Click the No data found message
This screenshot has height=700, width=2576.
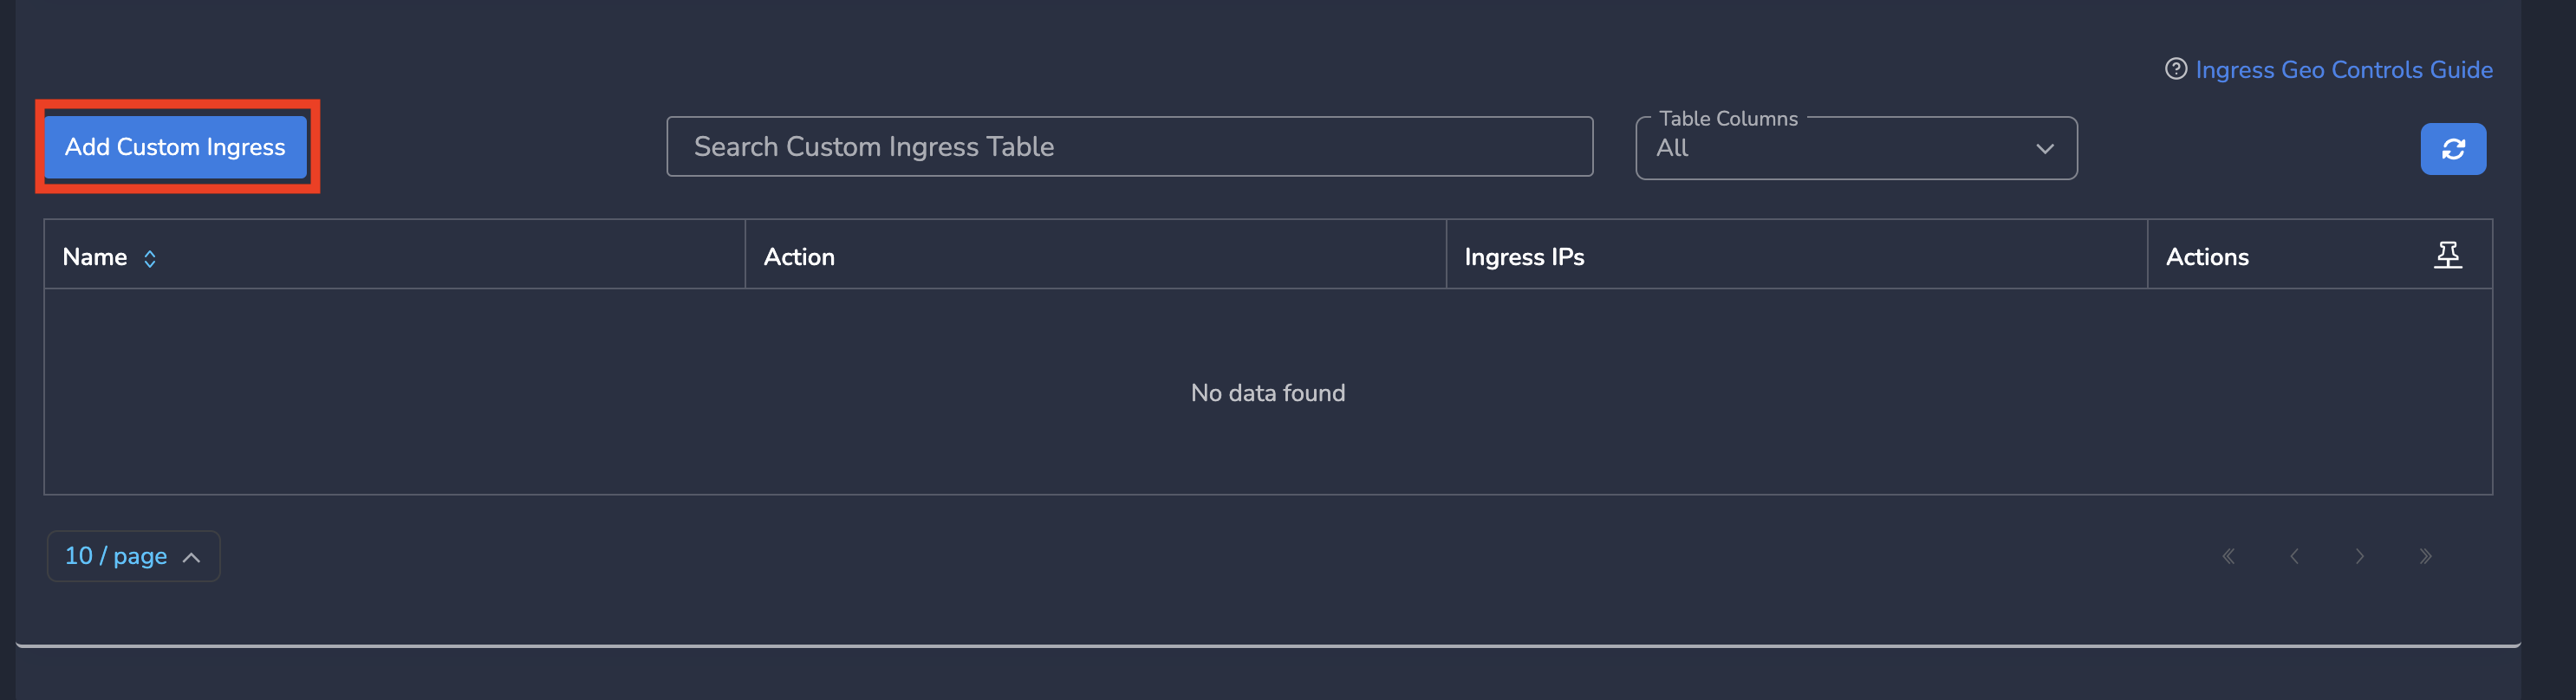pyautogui.click(x=1267, y=393)
